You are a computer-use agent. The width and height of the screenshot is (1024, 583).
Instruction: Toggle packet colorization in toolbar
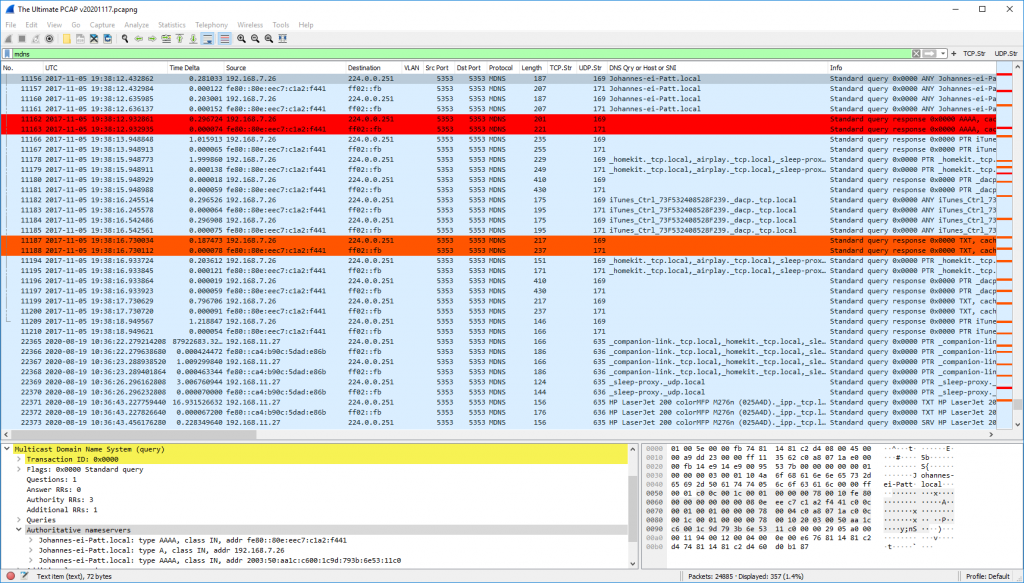click(223, 38)
